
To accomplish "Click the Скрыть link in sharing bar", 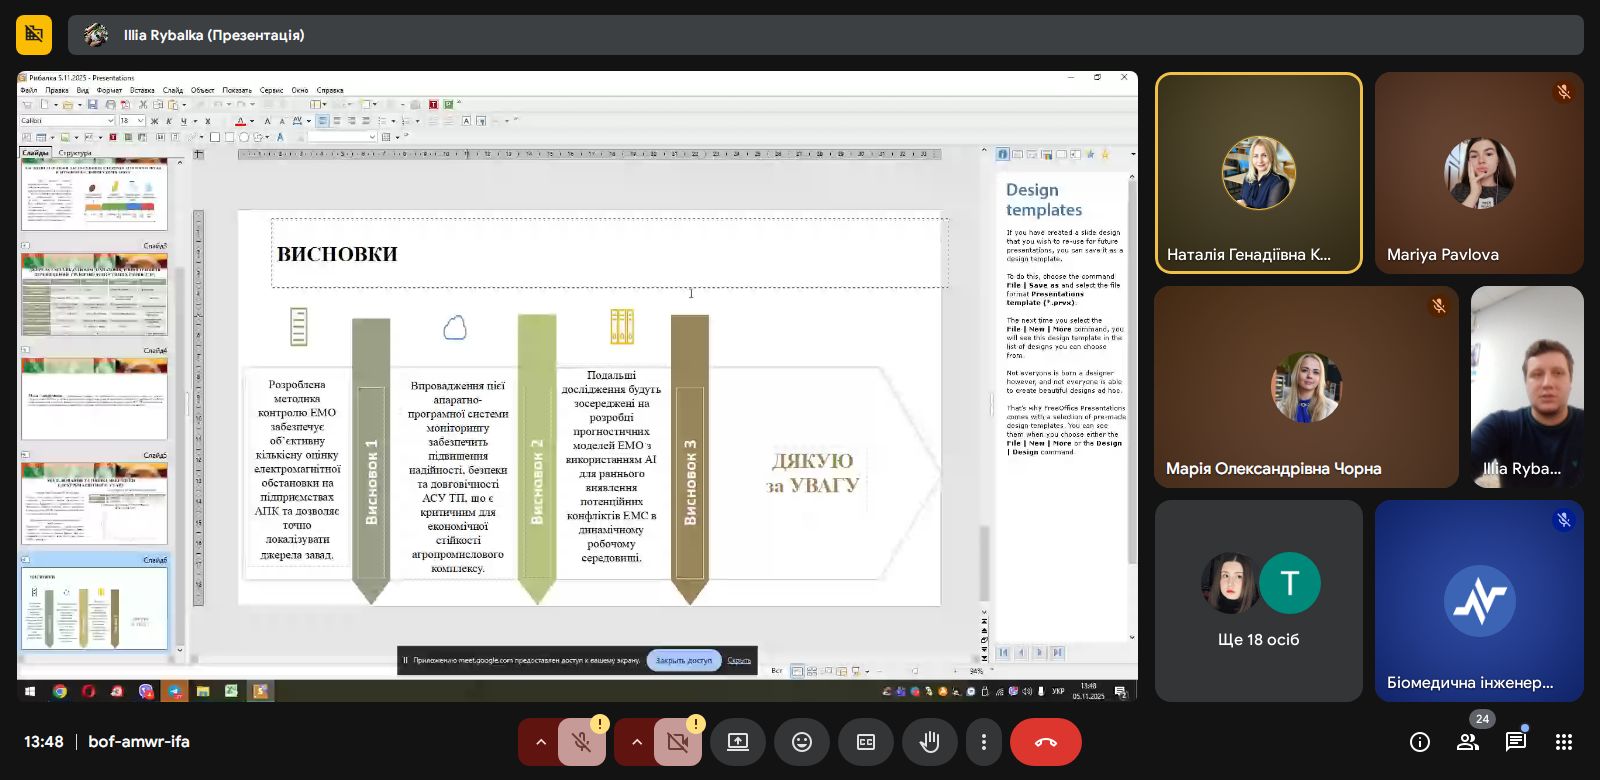I will (739, 660).
